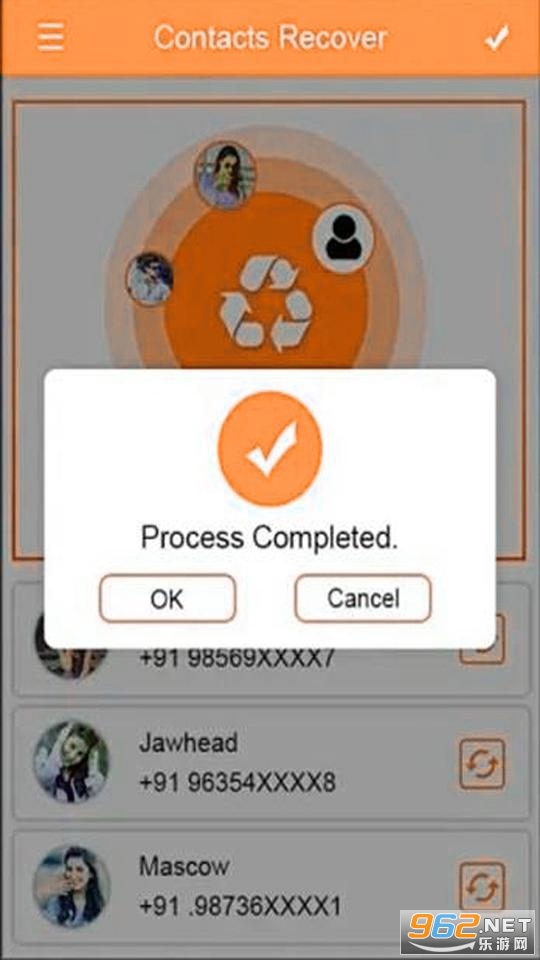Open the hamburger menu
The width and height of the screenshot is (540, 960).
[50, 38]
